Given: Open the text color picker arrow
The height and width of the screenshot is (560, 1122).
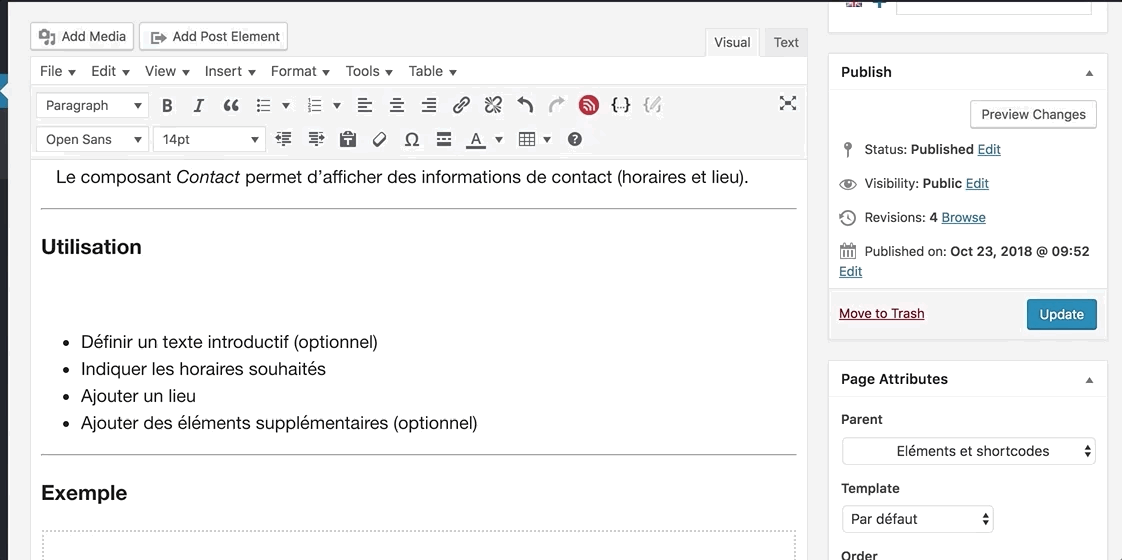Looking at the screenshot, I should pyautogui.click(x=499, y=139).
